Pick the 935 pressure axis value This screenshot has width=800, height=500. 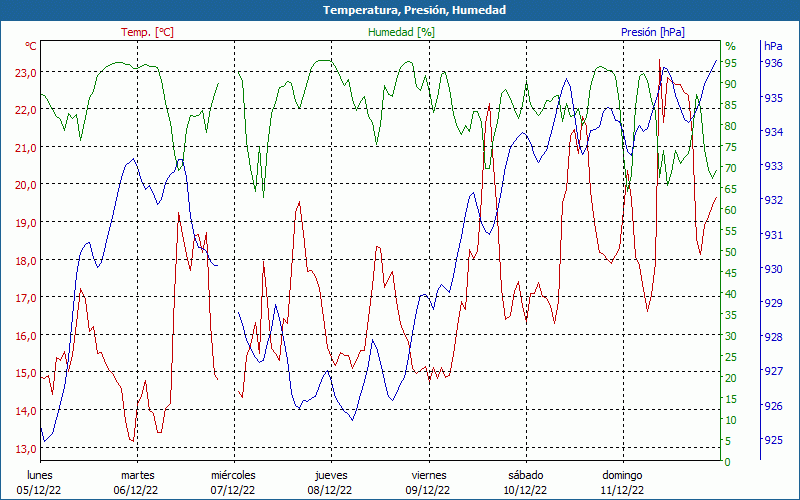772,97
